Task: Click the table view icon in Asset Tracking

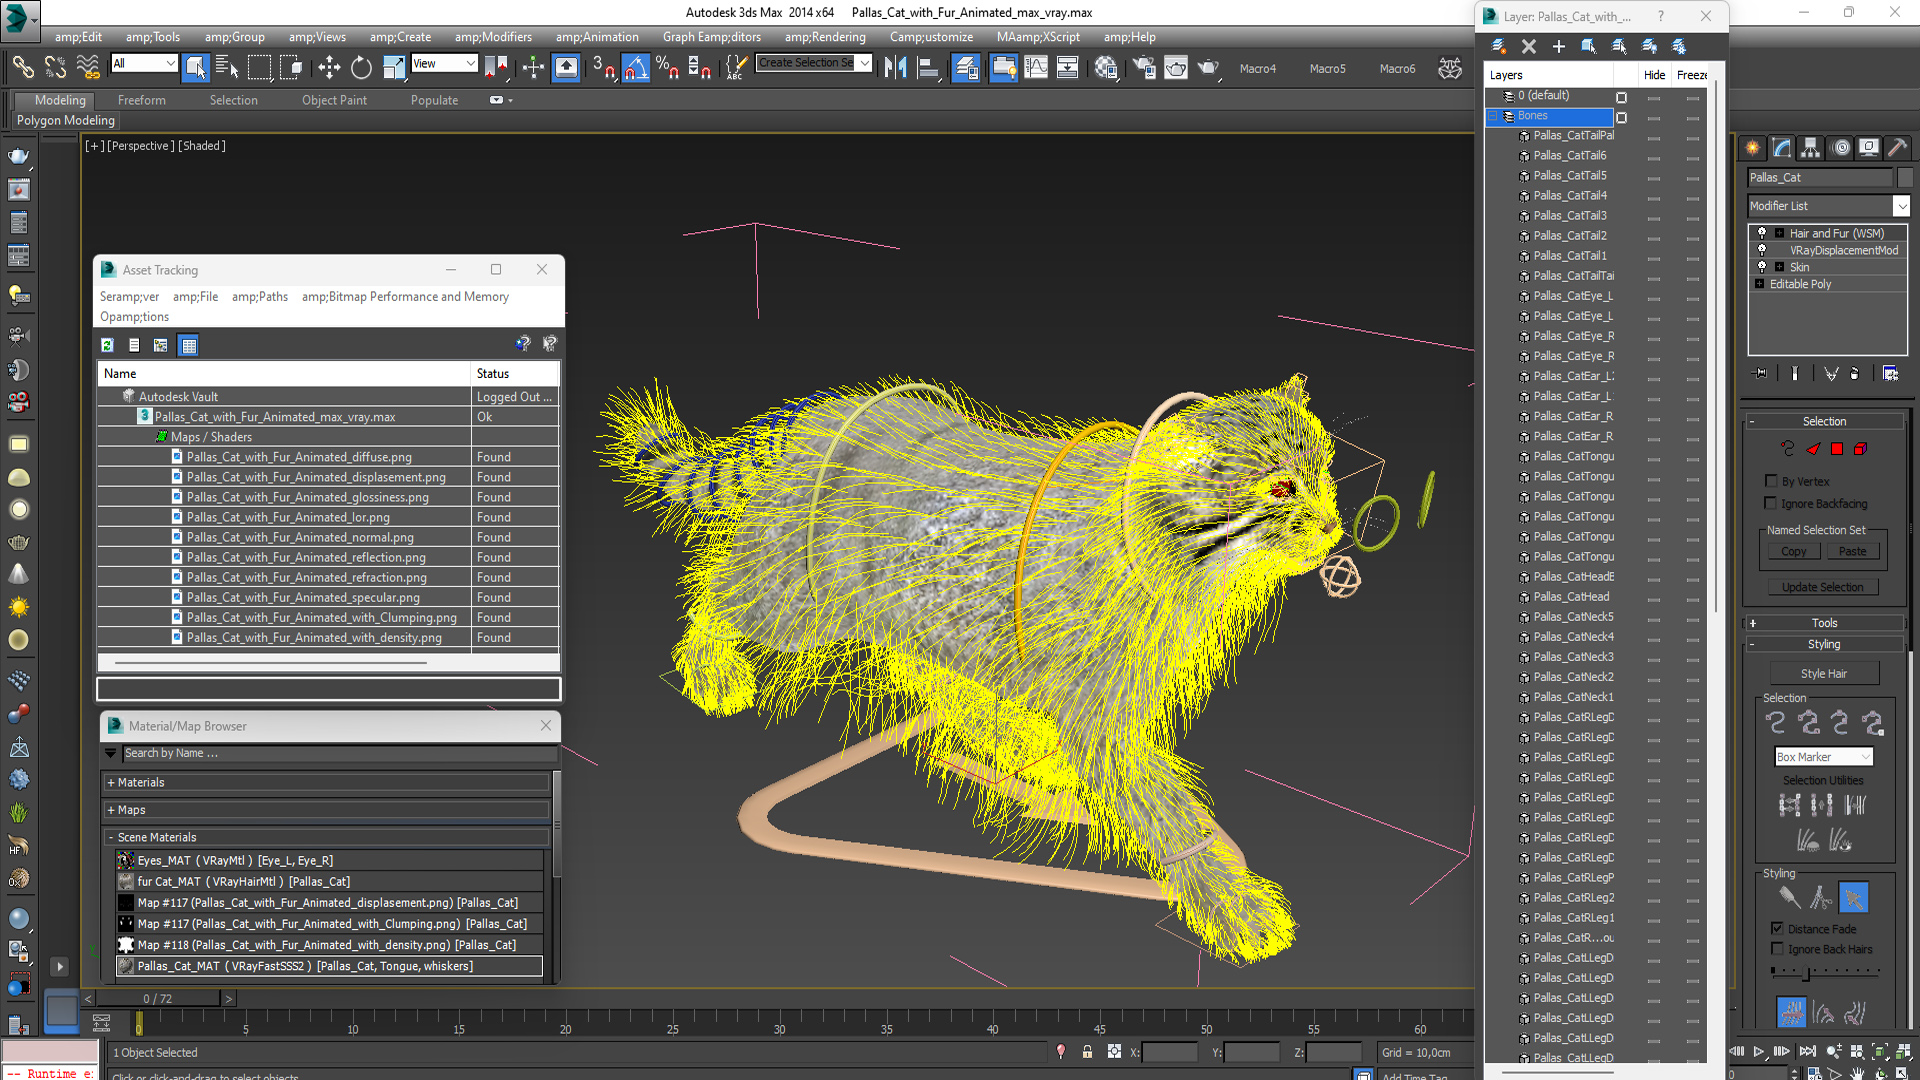Action: pos(188,345)
